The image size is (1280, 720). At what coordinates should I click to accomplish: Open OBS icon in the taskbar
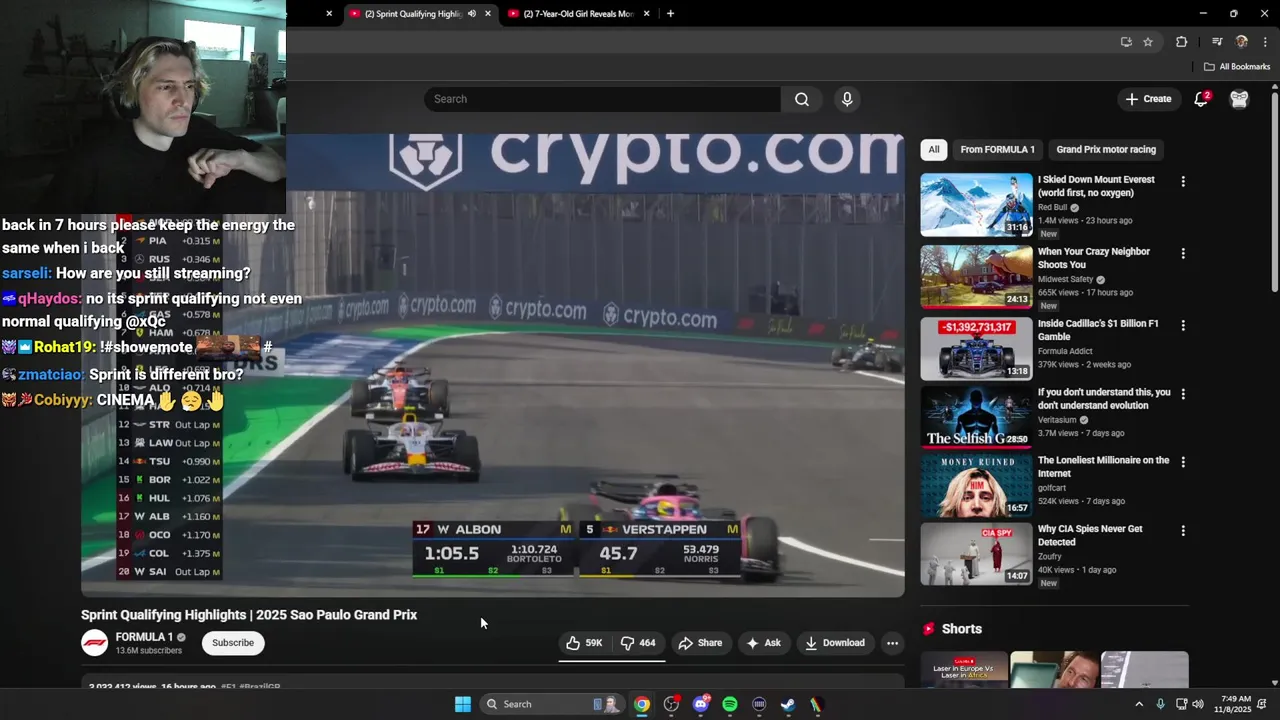(671, 704)
